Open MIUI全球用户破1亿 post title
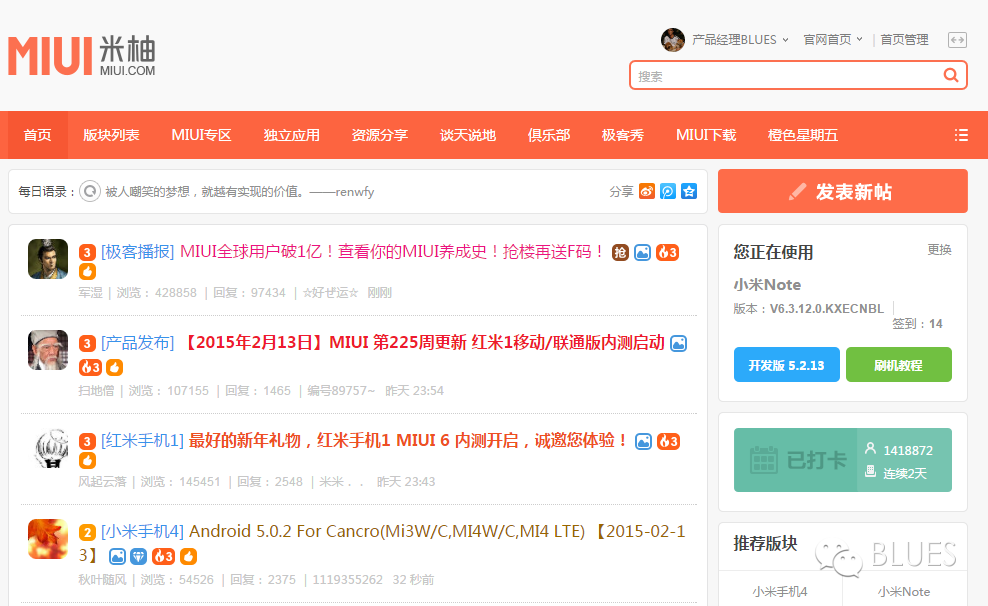The height and width of the screenshot is (606, 988). click(392, 252)
